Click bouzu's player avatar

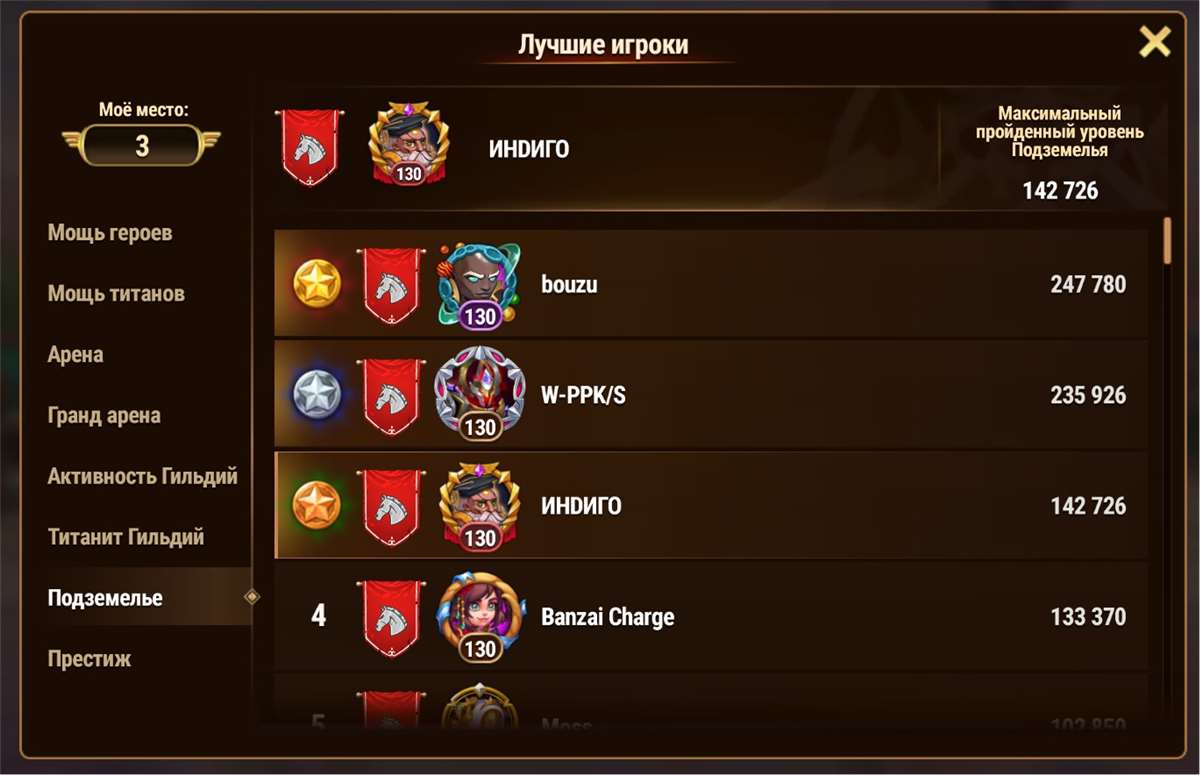(x=480, y=285)
